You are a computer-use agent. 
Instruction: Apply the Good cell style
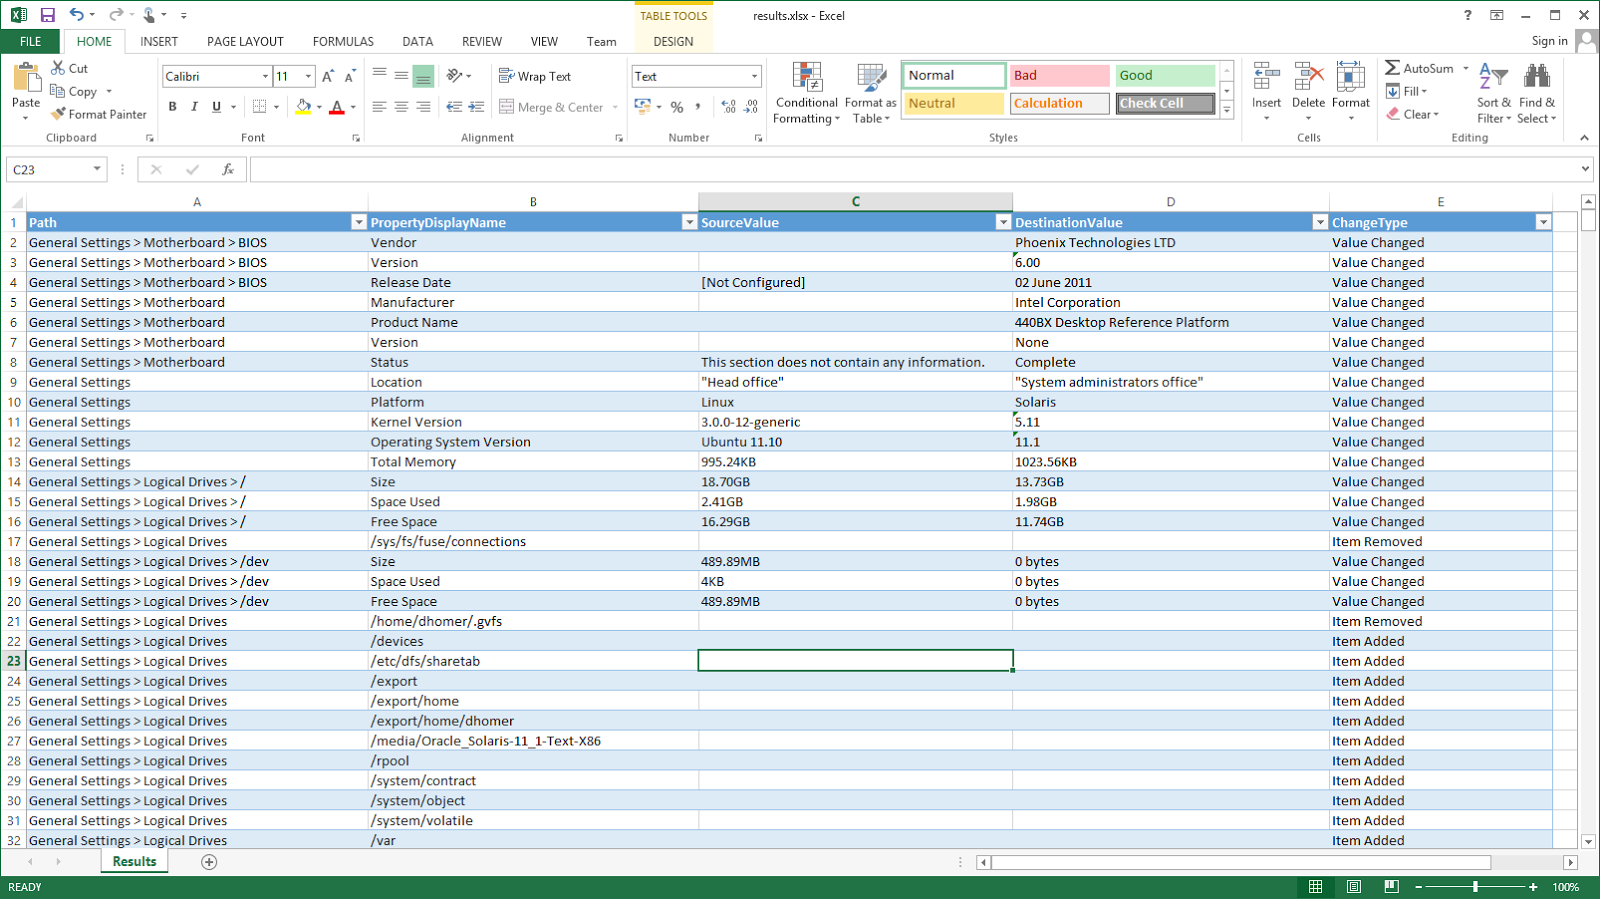1164,76
